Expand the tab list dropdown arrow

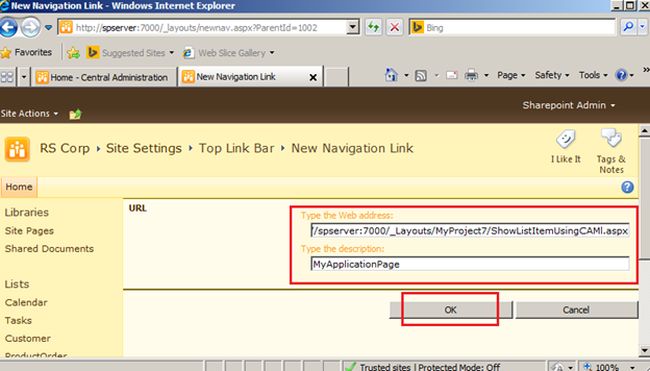click(x=24, y=77)
